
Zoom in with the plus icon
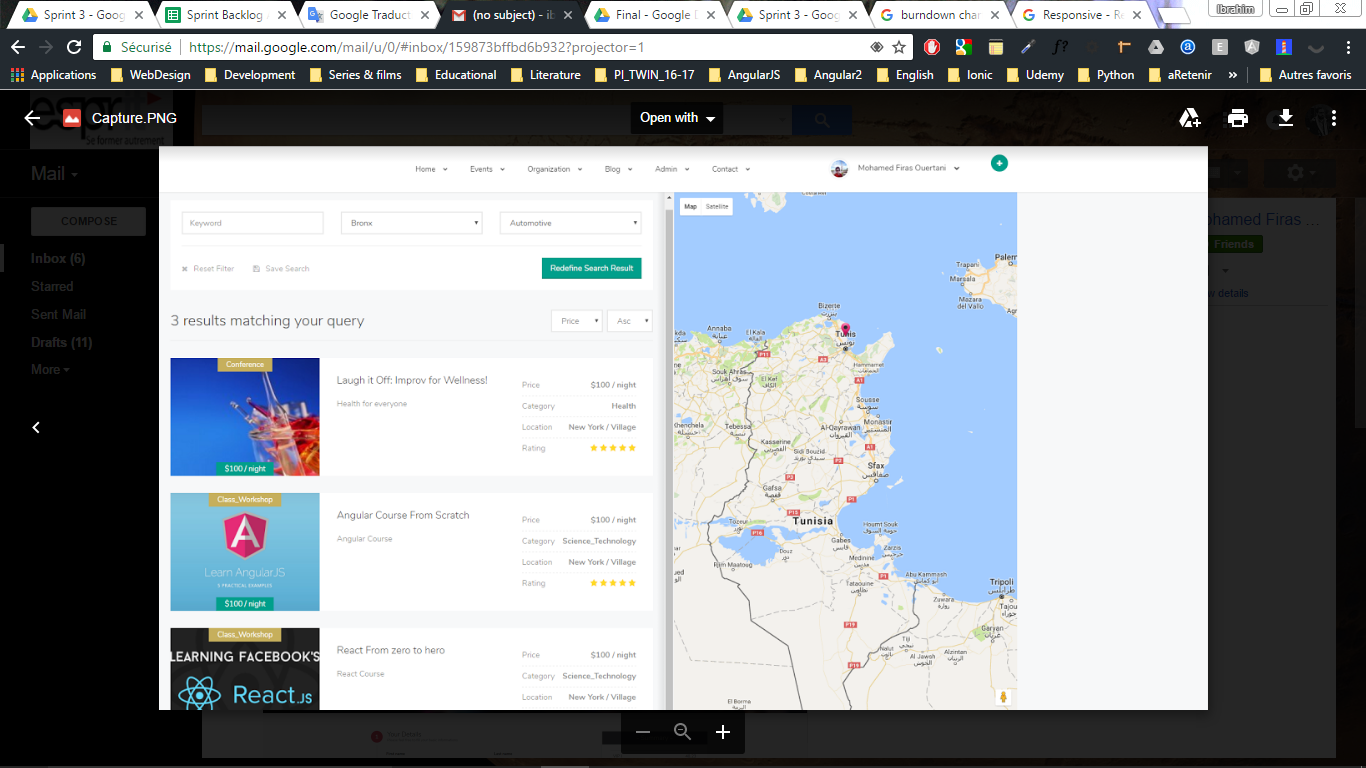[x=723, y=732]
